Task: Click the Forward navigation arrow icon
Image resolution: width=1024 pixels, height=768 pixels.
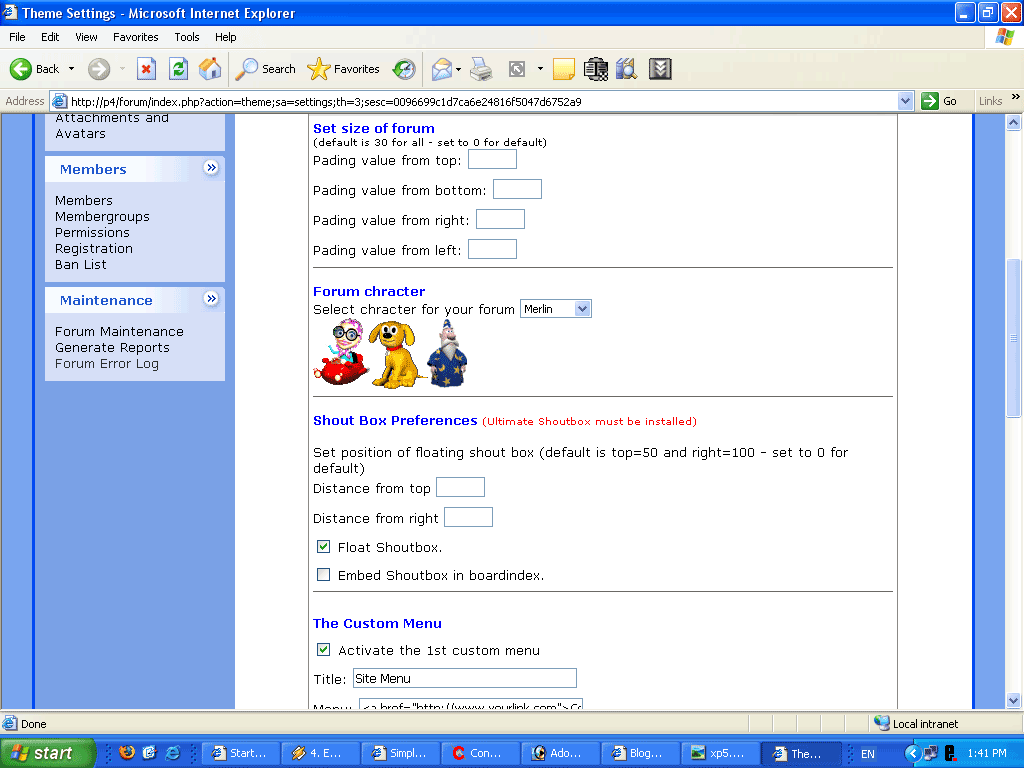Action: (x=99, y=69)
